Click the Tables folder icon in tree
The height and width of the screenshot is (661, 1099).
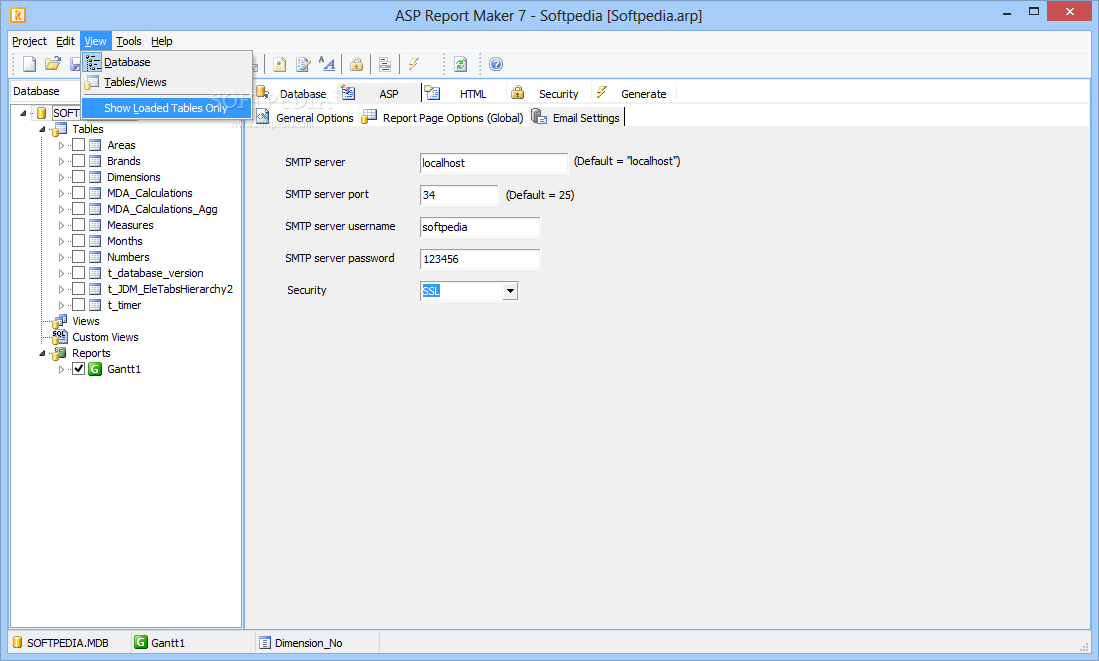click(x=60, y=129)
